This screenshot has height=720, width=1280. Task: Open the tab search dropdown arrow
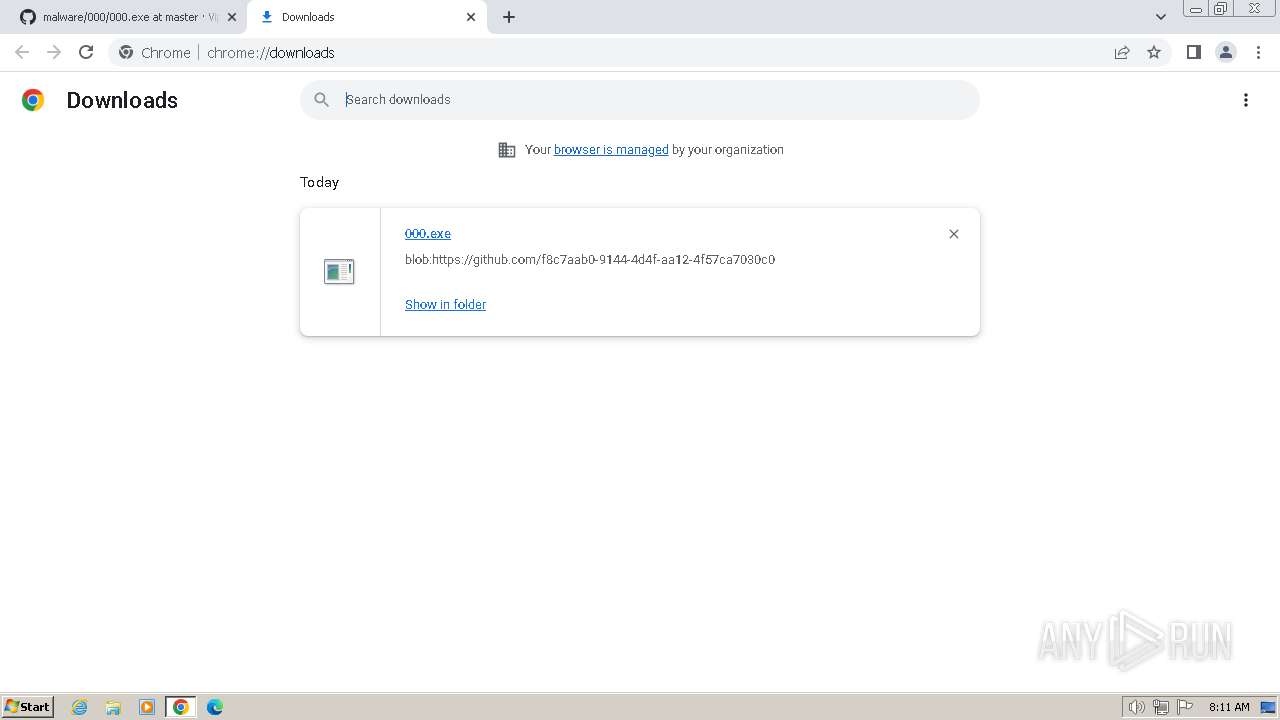pyautogui.click(x=1161, y=17)
